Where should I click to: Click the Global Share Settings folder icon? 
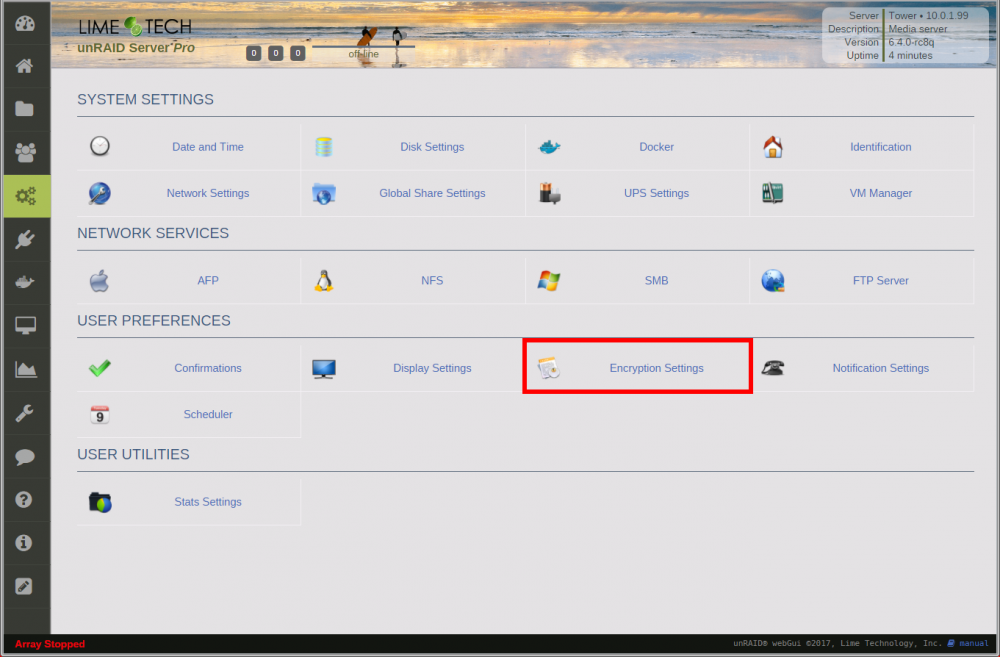pyautogui.click(x=324, y=193)
